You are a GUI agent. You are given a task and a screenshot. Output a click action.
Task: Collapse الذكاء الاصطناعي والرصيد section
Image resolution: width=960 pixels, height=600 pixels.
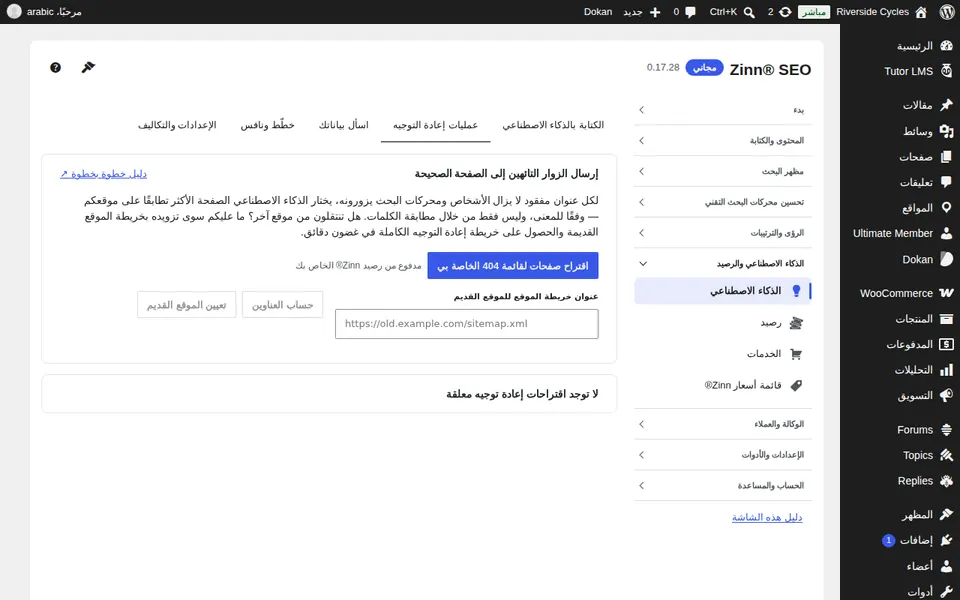click(x=723, y=263)
